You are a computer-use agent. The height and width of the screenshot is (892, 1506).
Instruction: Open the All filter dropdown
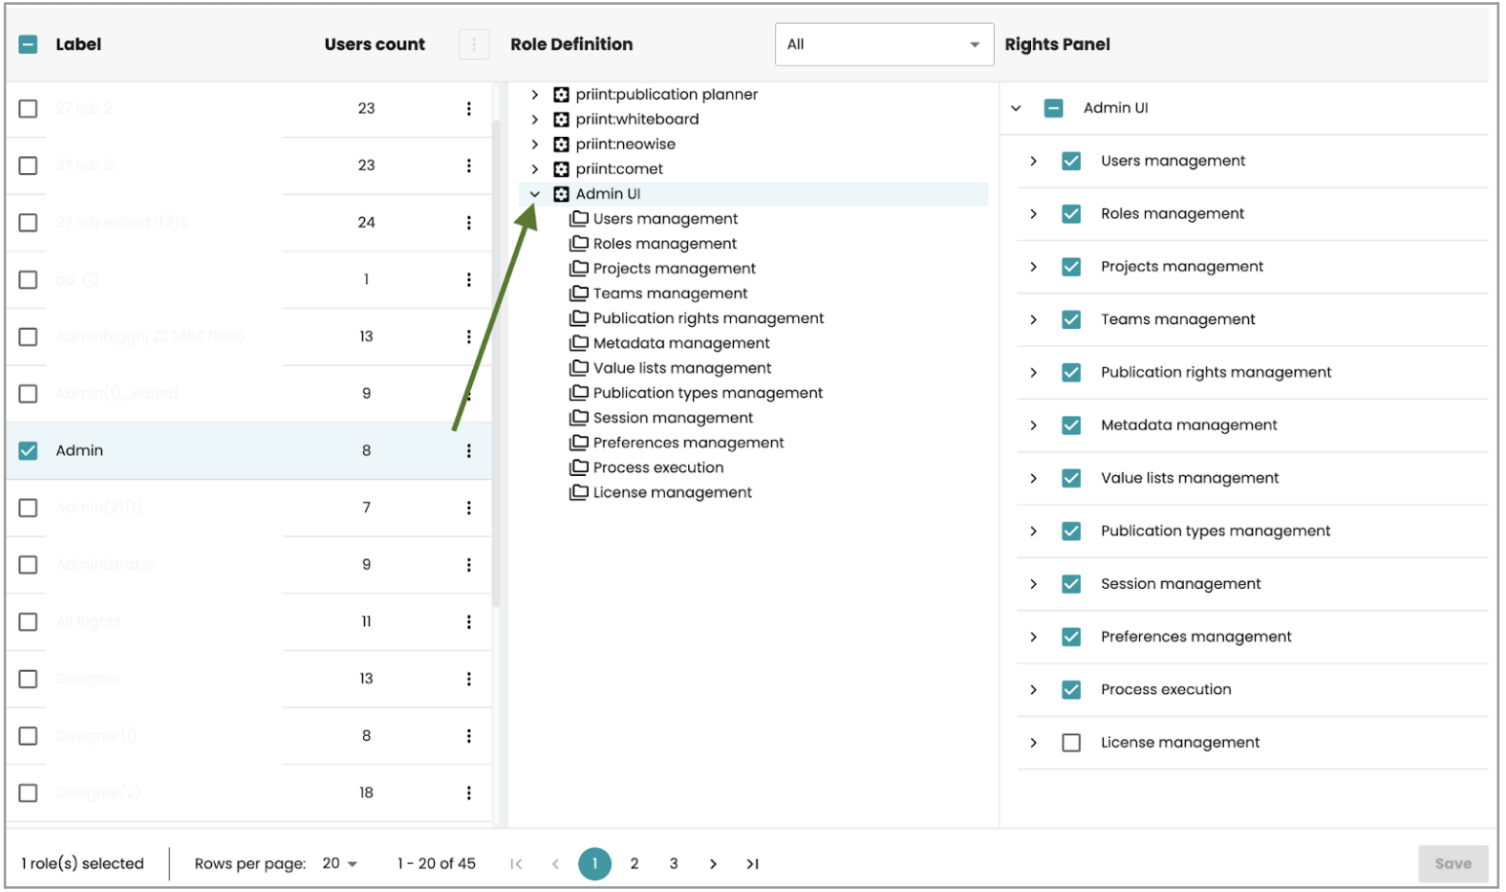(883, 45)
